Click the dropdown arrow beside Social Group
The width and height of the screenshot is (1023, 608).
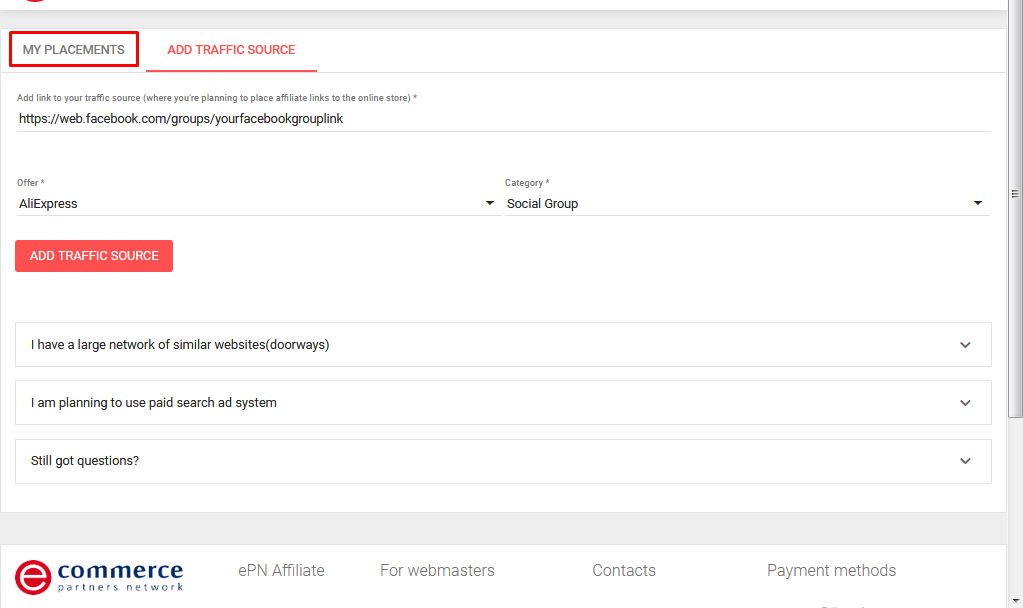pyautogui.click(x=978, y=203)
